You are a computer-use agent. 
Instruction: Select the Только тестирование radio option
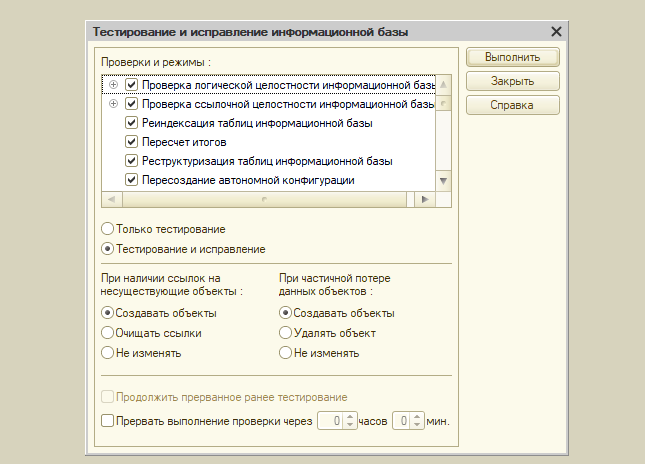click(x=108, y=229)
